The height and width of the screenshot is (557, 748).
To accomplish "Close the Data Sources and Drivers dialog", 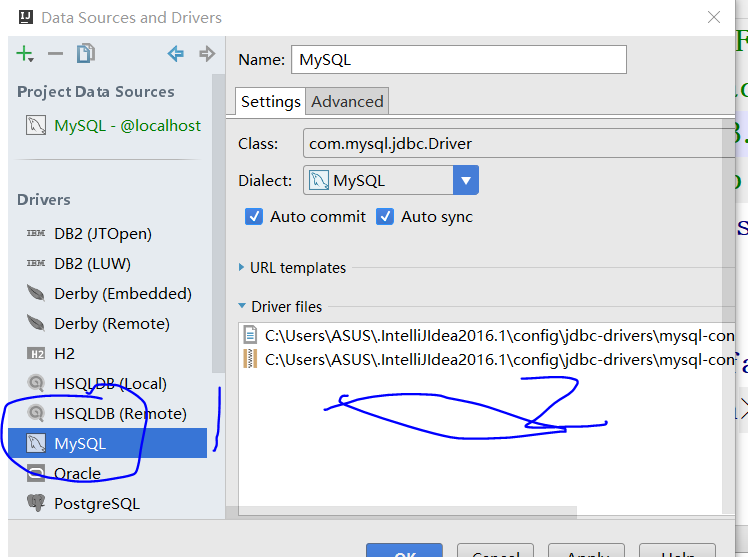I will click(714, 18).
